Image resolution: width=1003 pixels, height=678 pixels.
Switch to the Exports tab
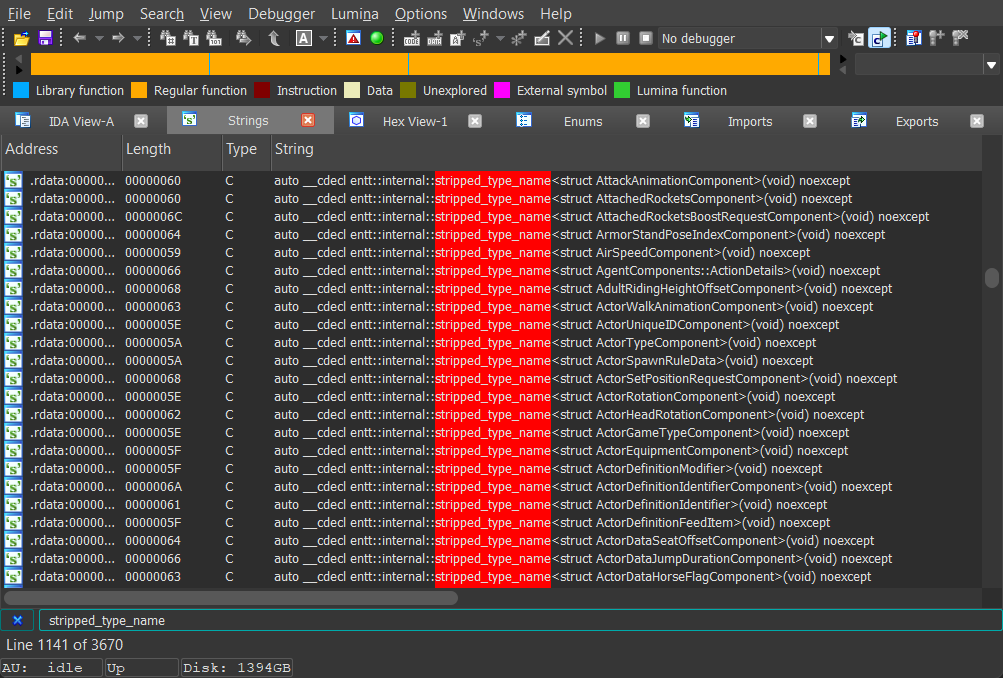(917, 122)
